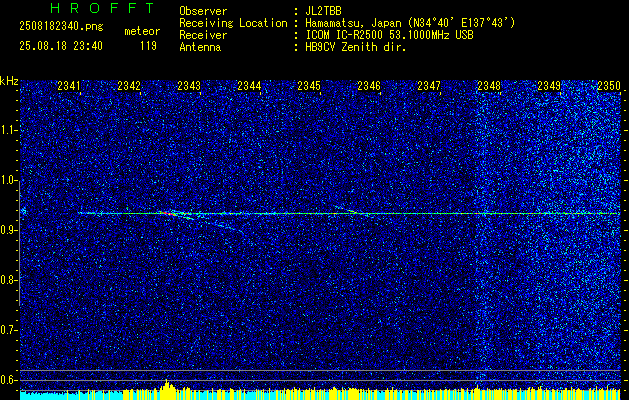Click the date 25.08.18 23:40

(61, 46)
